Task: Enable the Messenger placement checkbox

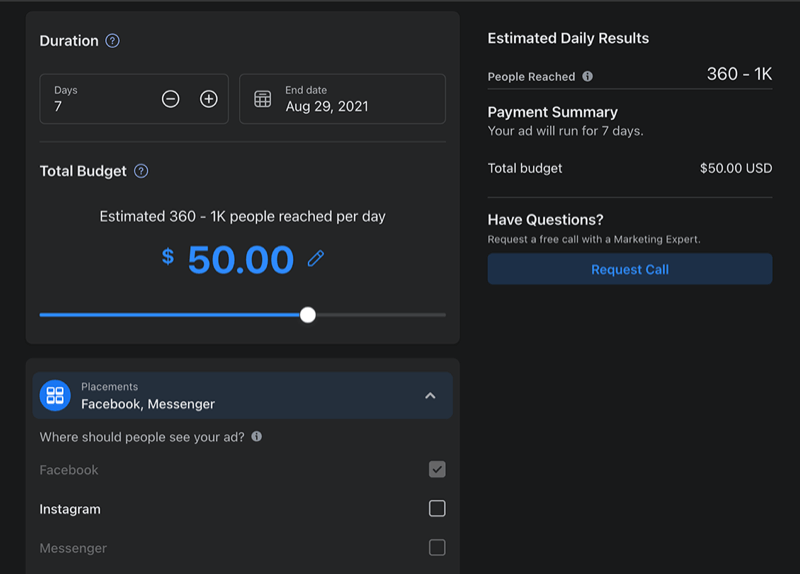Action: [437, 548]
